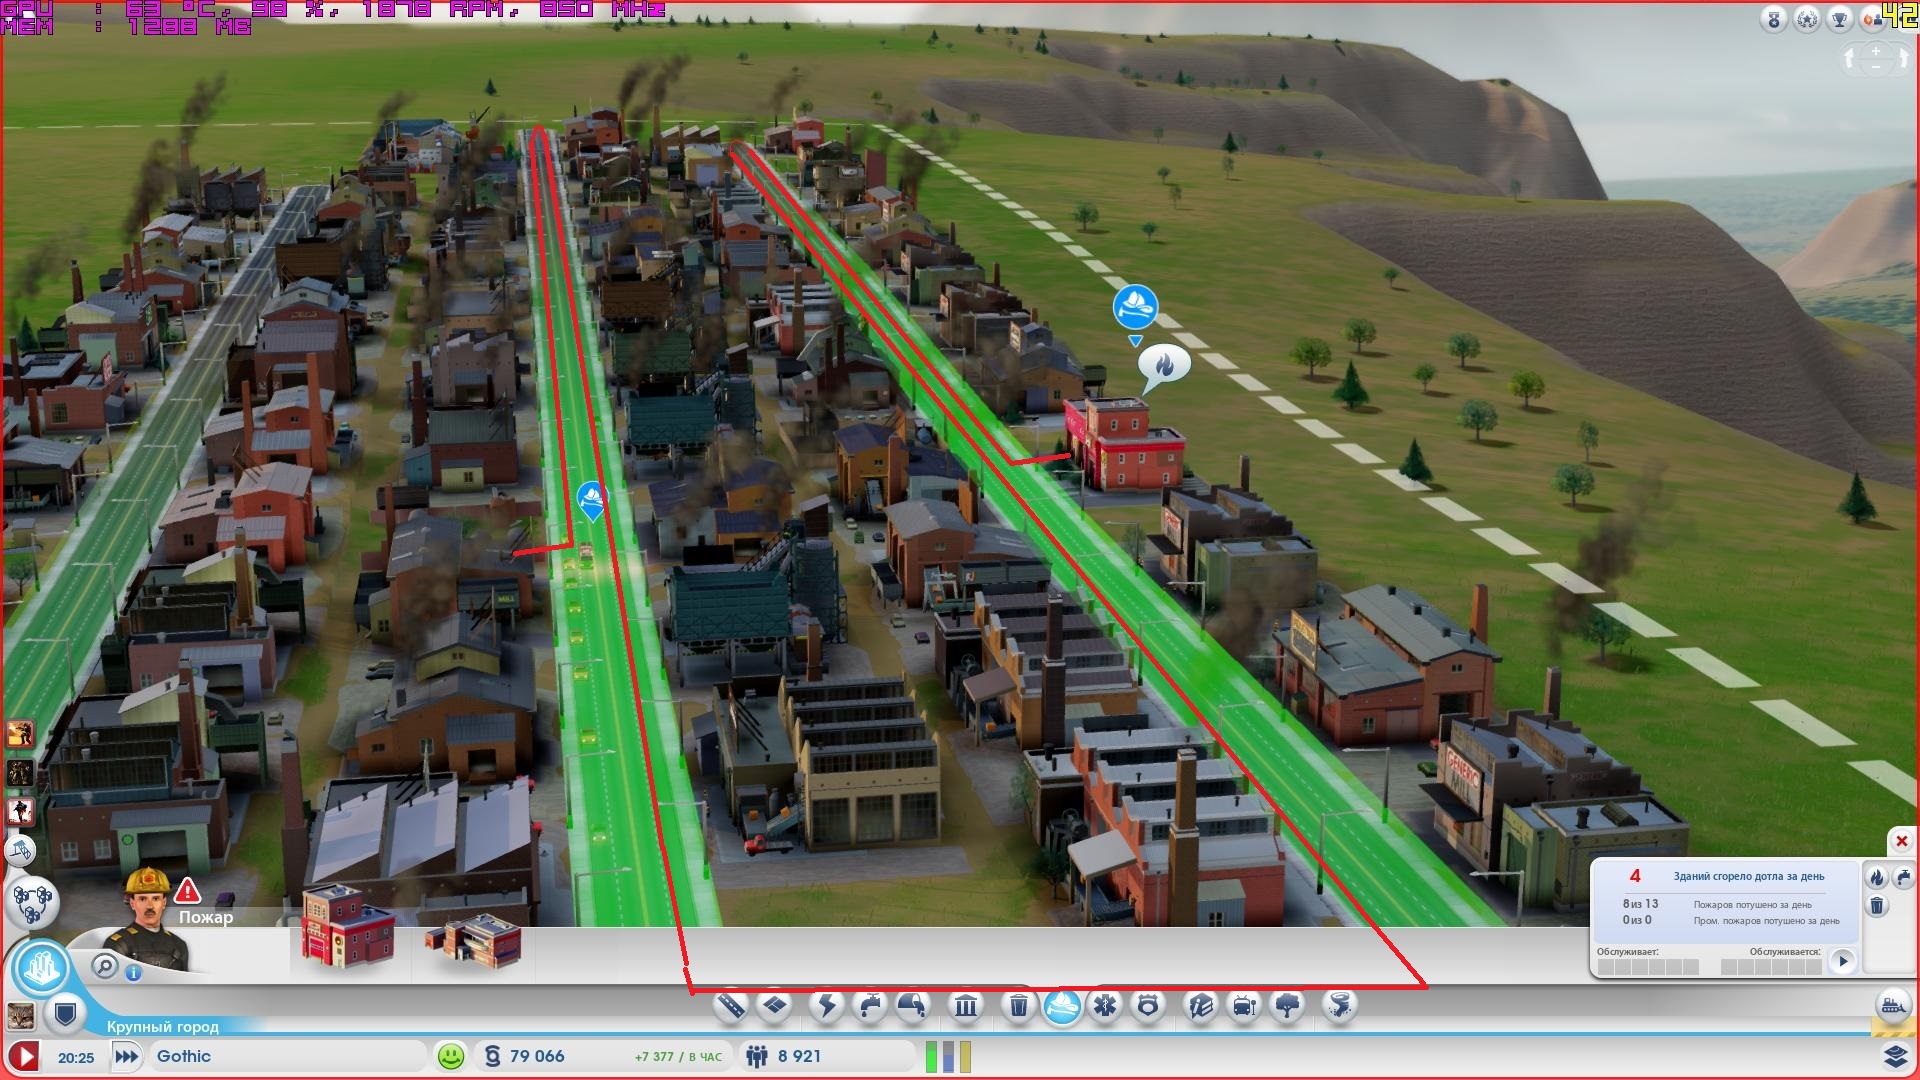Click the income +7 377 / в час

point(678,1057)
